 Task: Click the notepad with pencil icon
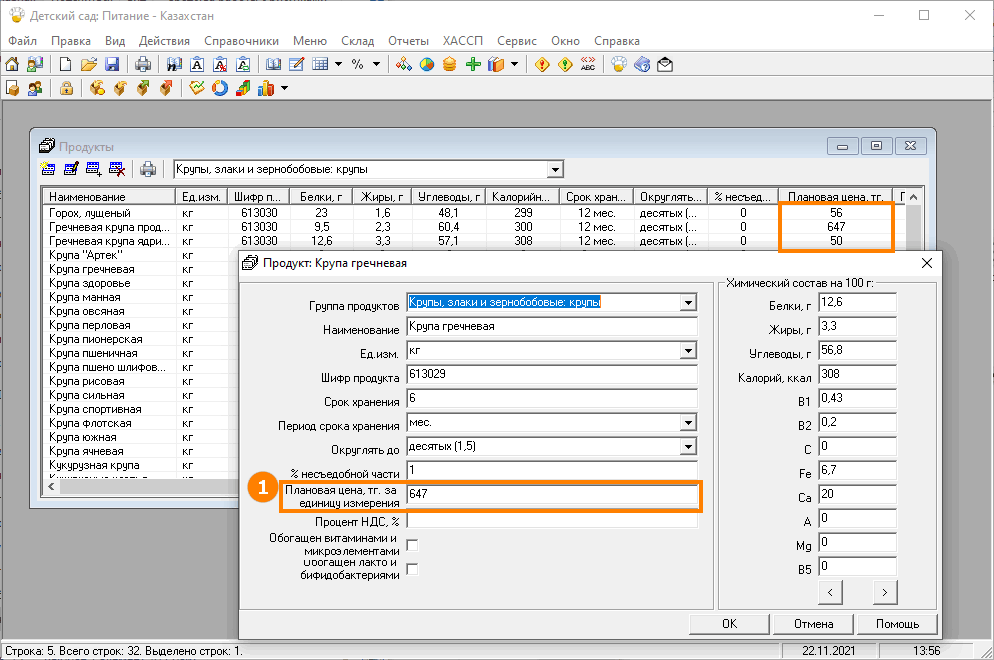point(296,64)
